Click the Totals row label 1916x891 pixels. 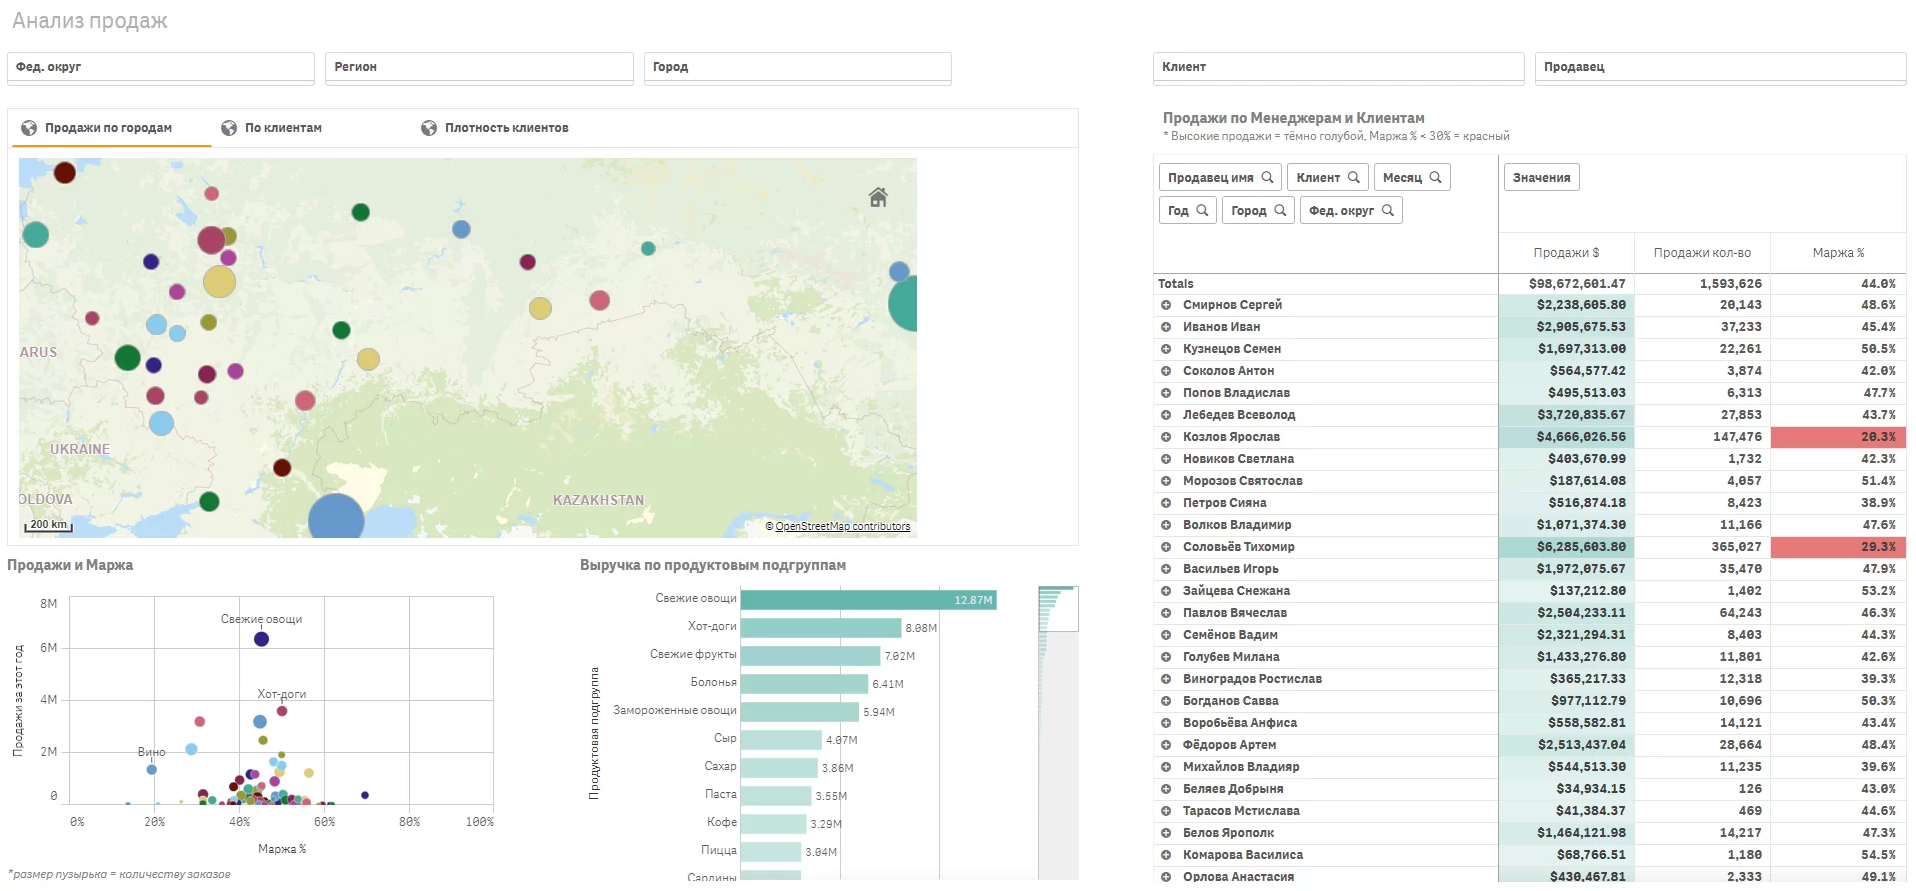click(x=1176, y=284)
